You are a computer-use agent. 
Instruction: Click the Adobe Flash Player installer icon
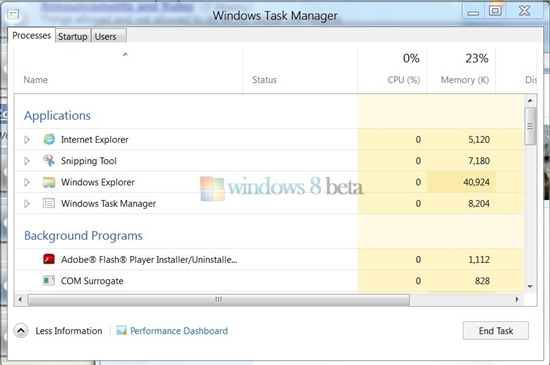[49, 259]
